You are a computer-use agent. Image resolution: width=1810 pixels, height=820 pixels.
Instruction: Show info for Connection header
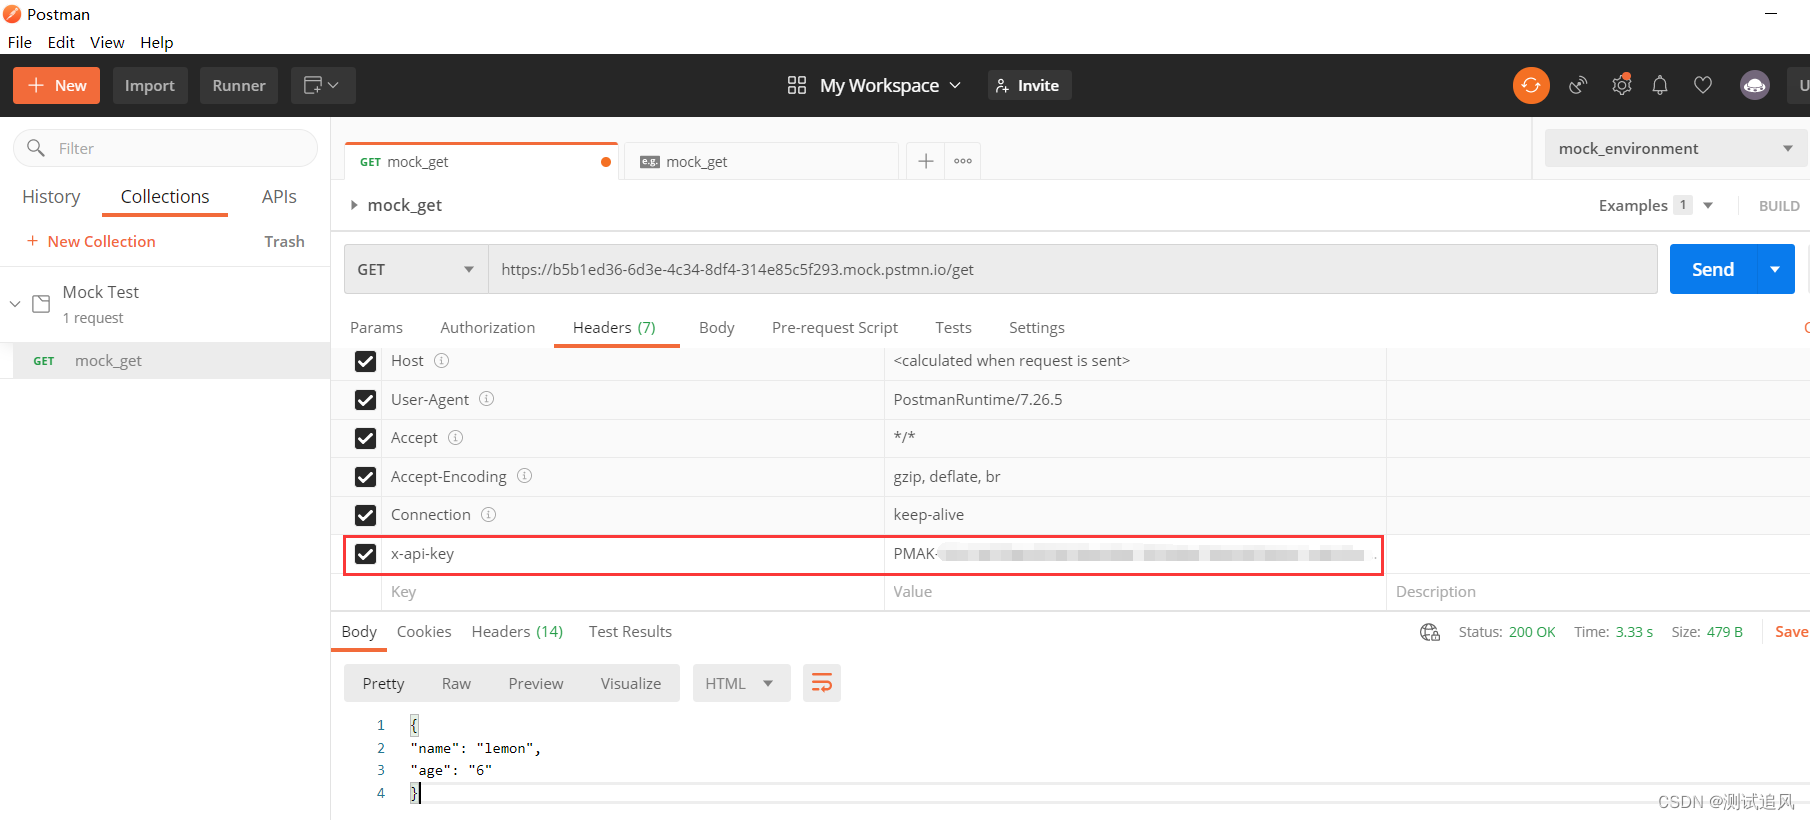(488, 514)
